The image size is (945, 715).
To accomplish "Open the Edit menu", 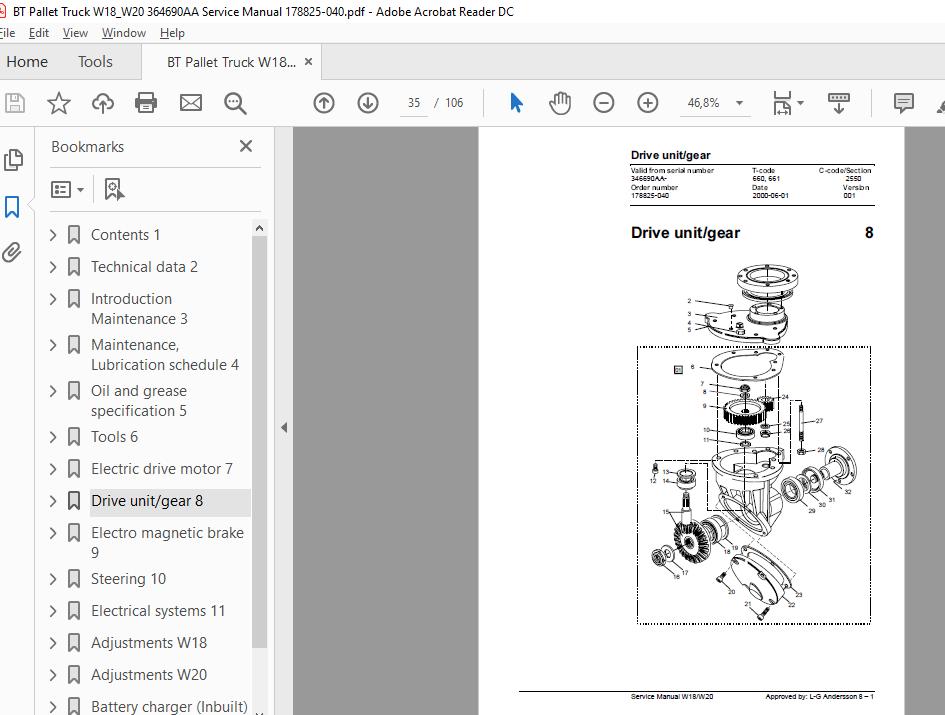I will coord(39,33).
